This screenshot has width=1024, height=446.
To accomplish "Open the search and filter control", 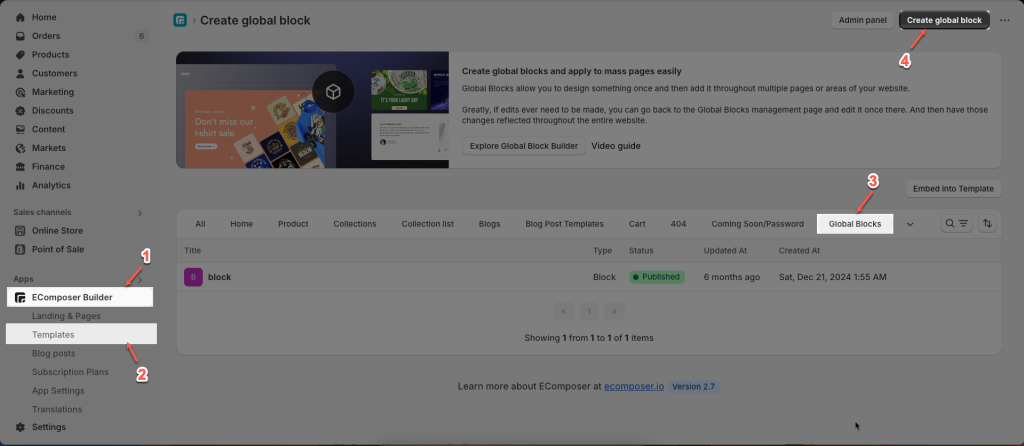I will tap(957, 223).
